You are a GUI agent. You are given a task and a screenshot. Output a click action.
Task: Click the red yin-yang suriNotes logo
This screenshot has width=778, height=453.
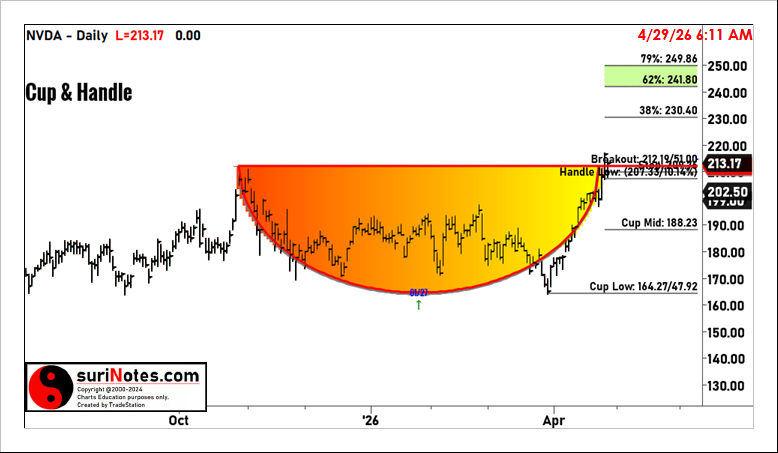[x=49, y=387]
